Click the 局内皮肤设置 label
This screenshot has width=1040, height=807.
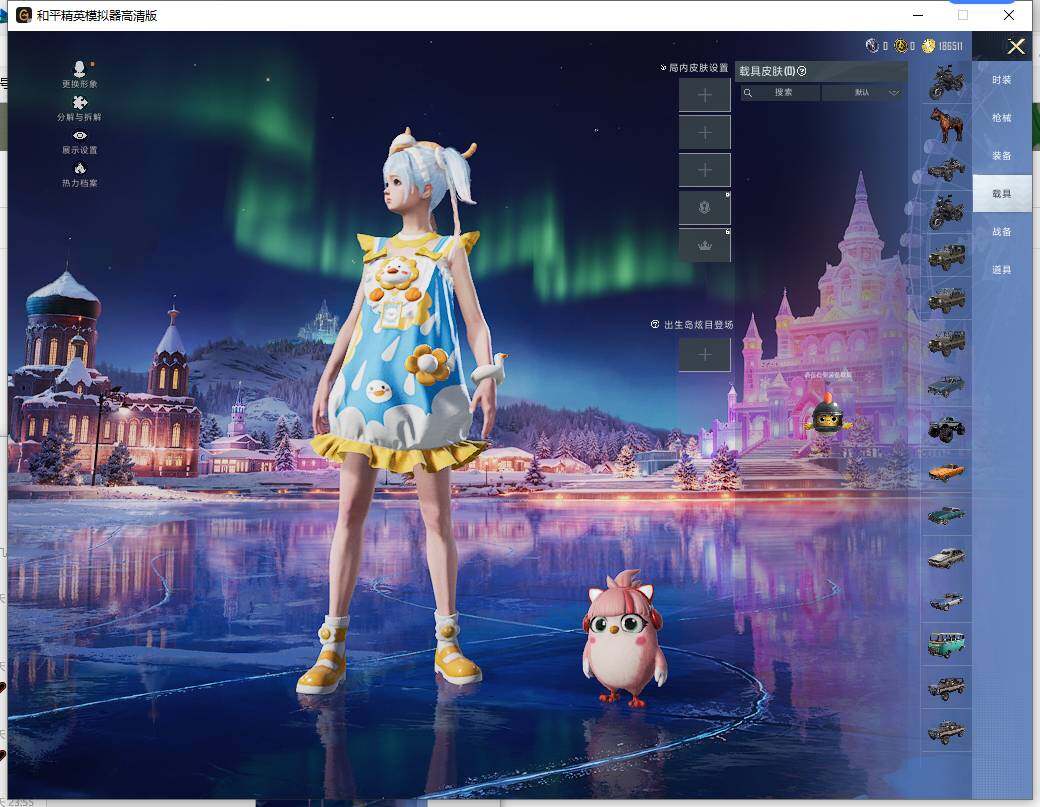[698, 68]
